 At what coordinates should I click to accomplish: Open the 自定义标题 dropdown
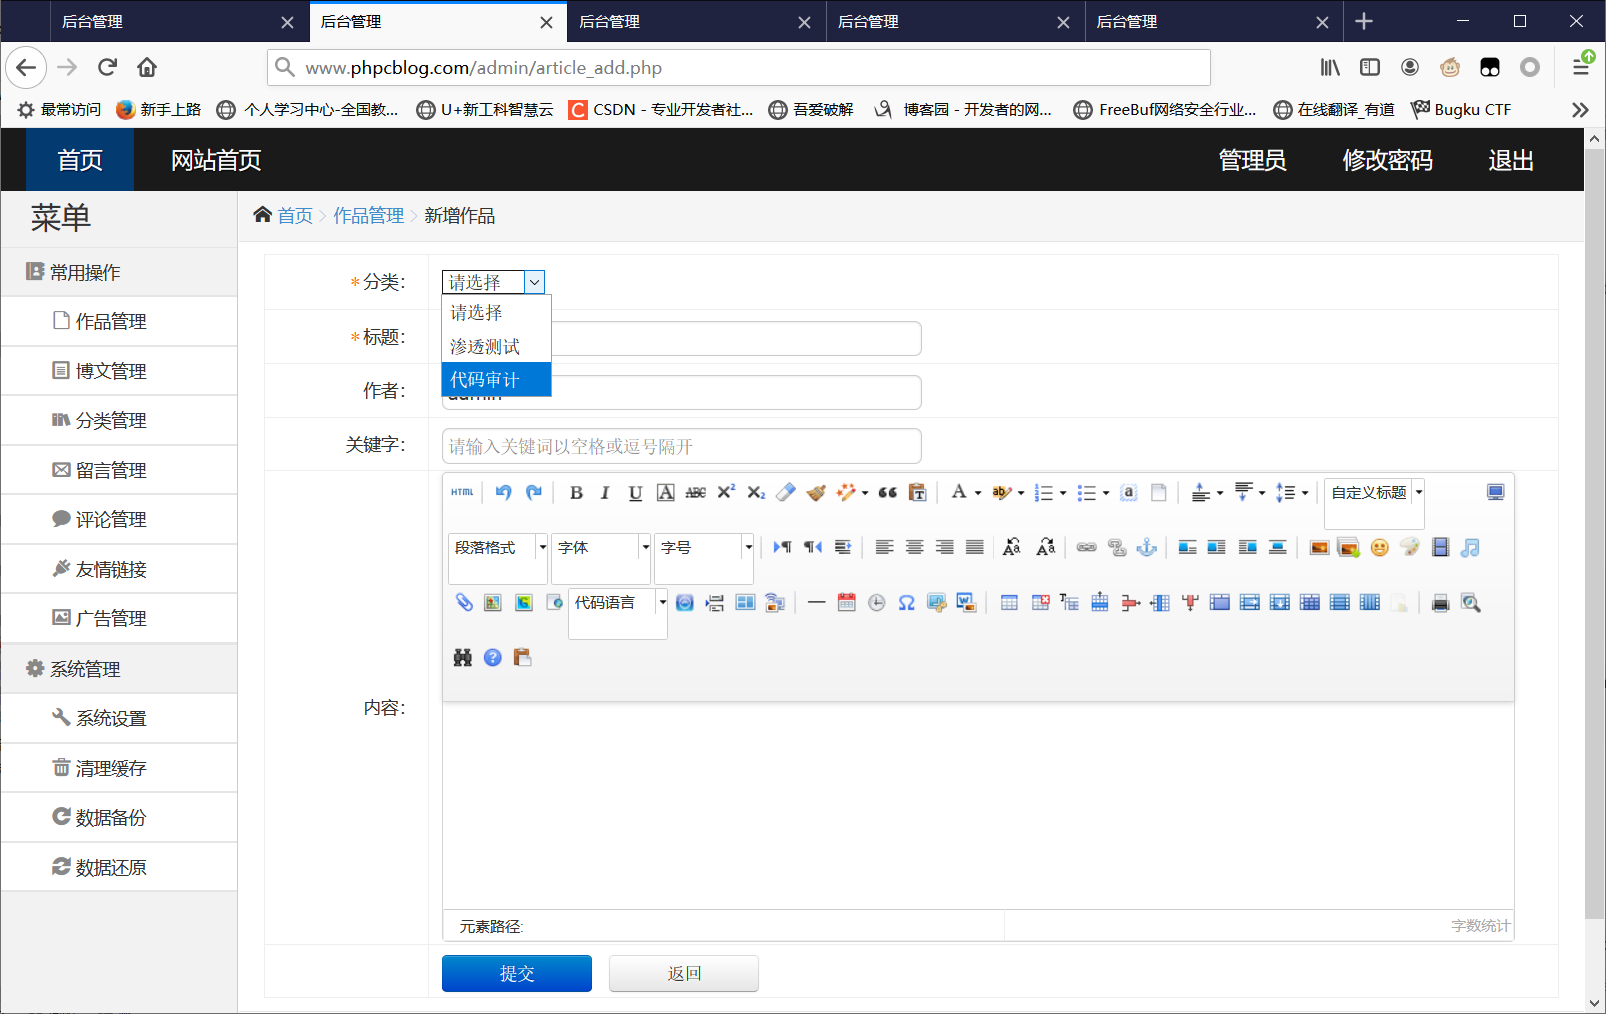pyautogui.click(x=1374, y=492)
